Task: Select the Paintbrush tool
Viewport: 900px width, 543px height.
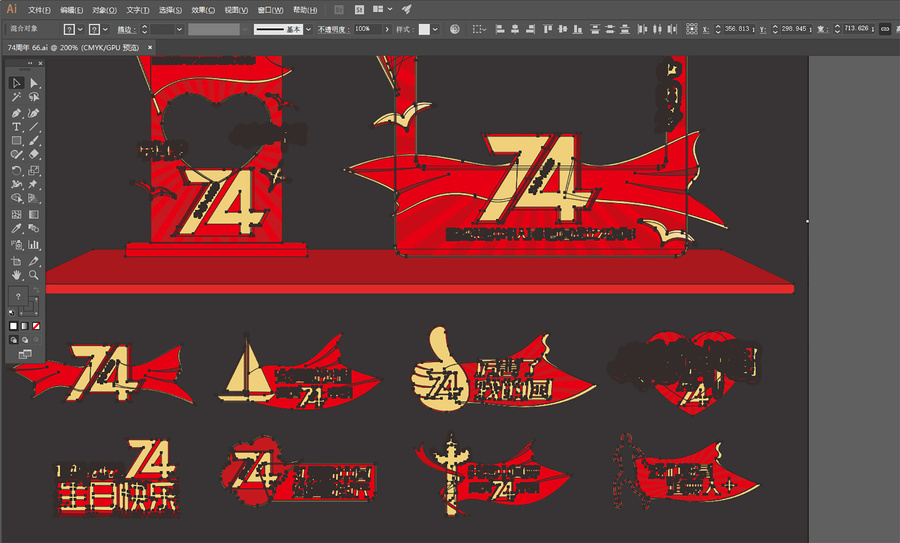Action: 34,141
